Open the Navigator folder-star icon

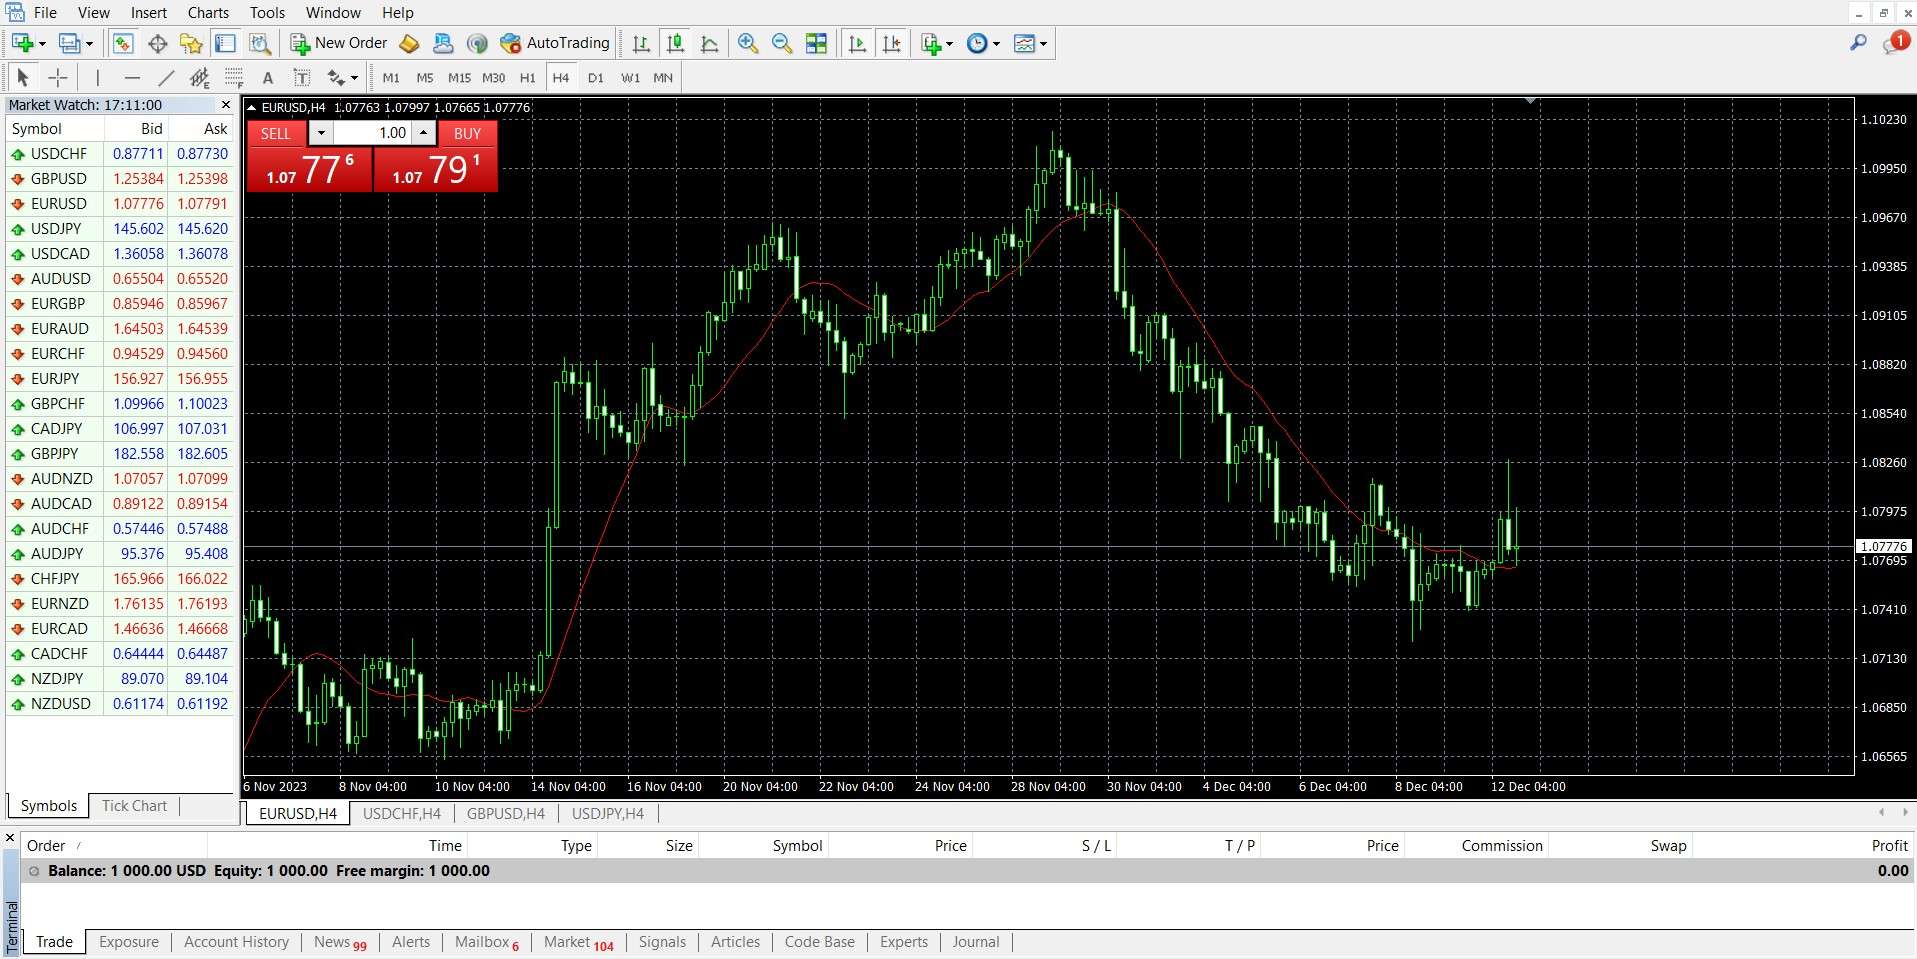tap(191, 43)
